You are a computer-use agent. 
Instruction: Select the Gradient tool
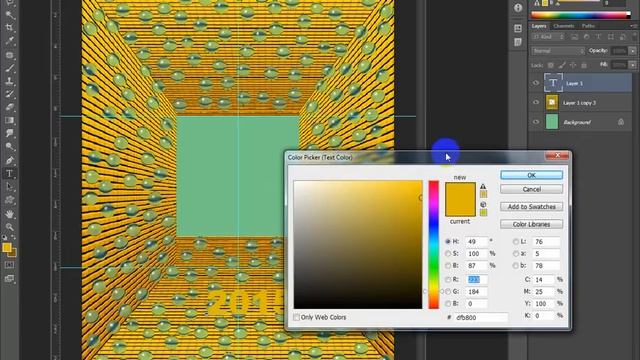[9, 120]
